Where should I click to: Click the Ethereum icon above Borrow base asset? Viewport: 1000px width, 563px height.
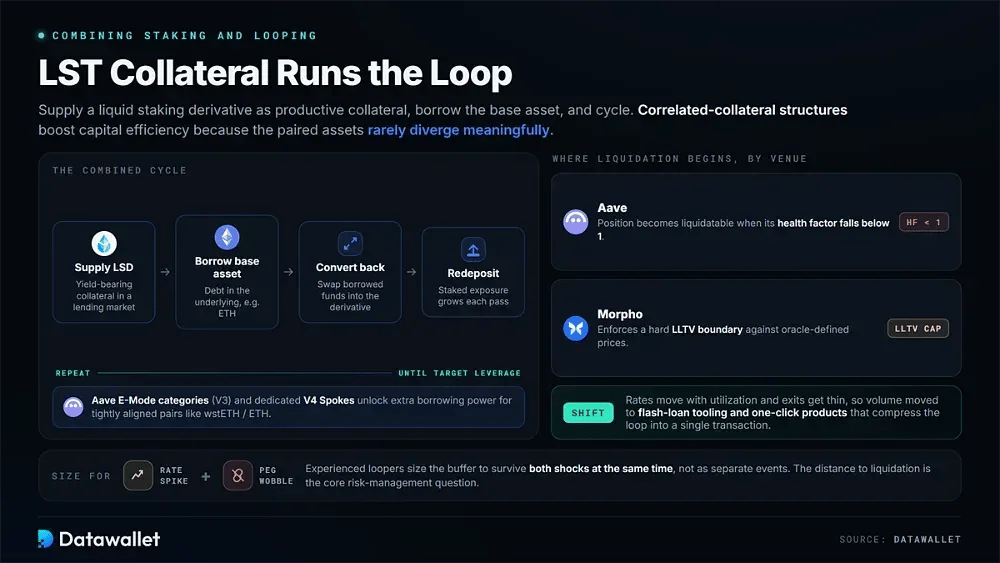(x=227, y=237)
